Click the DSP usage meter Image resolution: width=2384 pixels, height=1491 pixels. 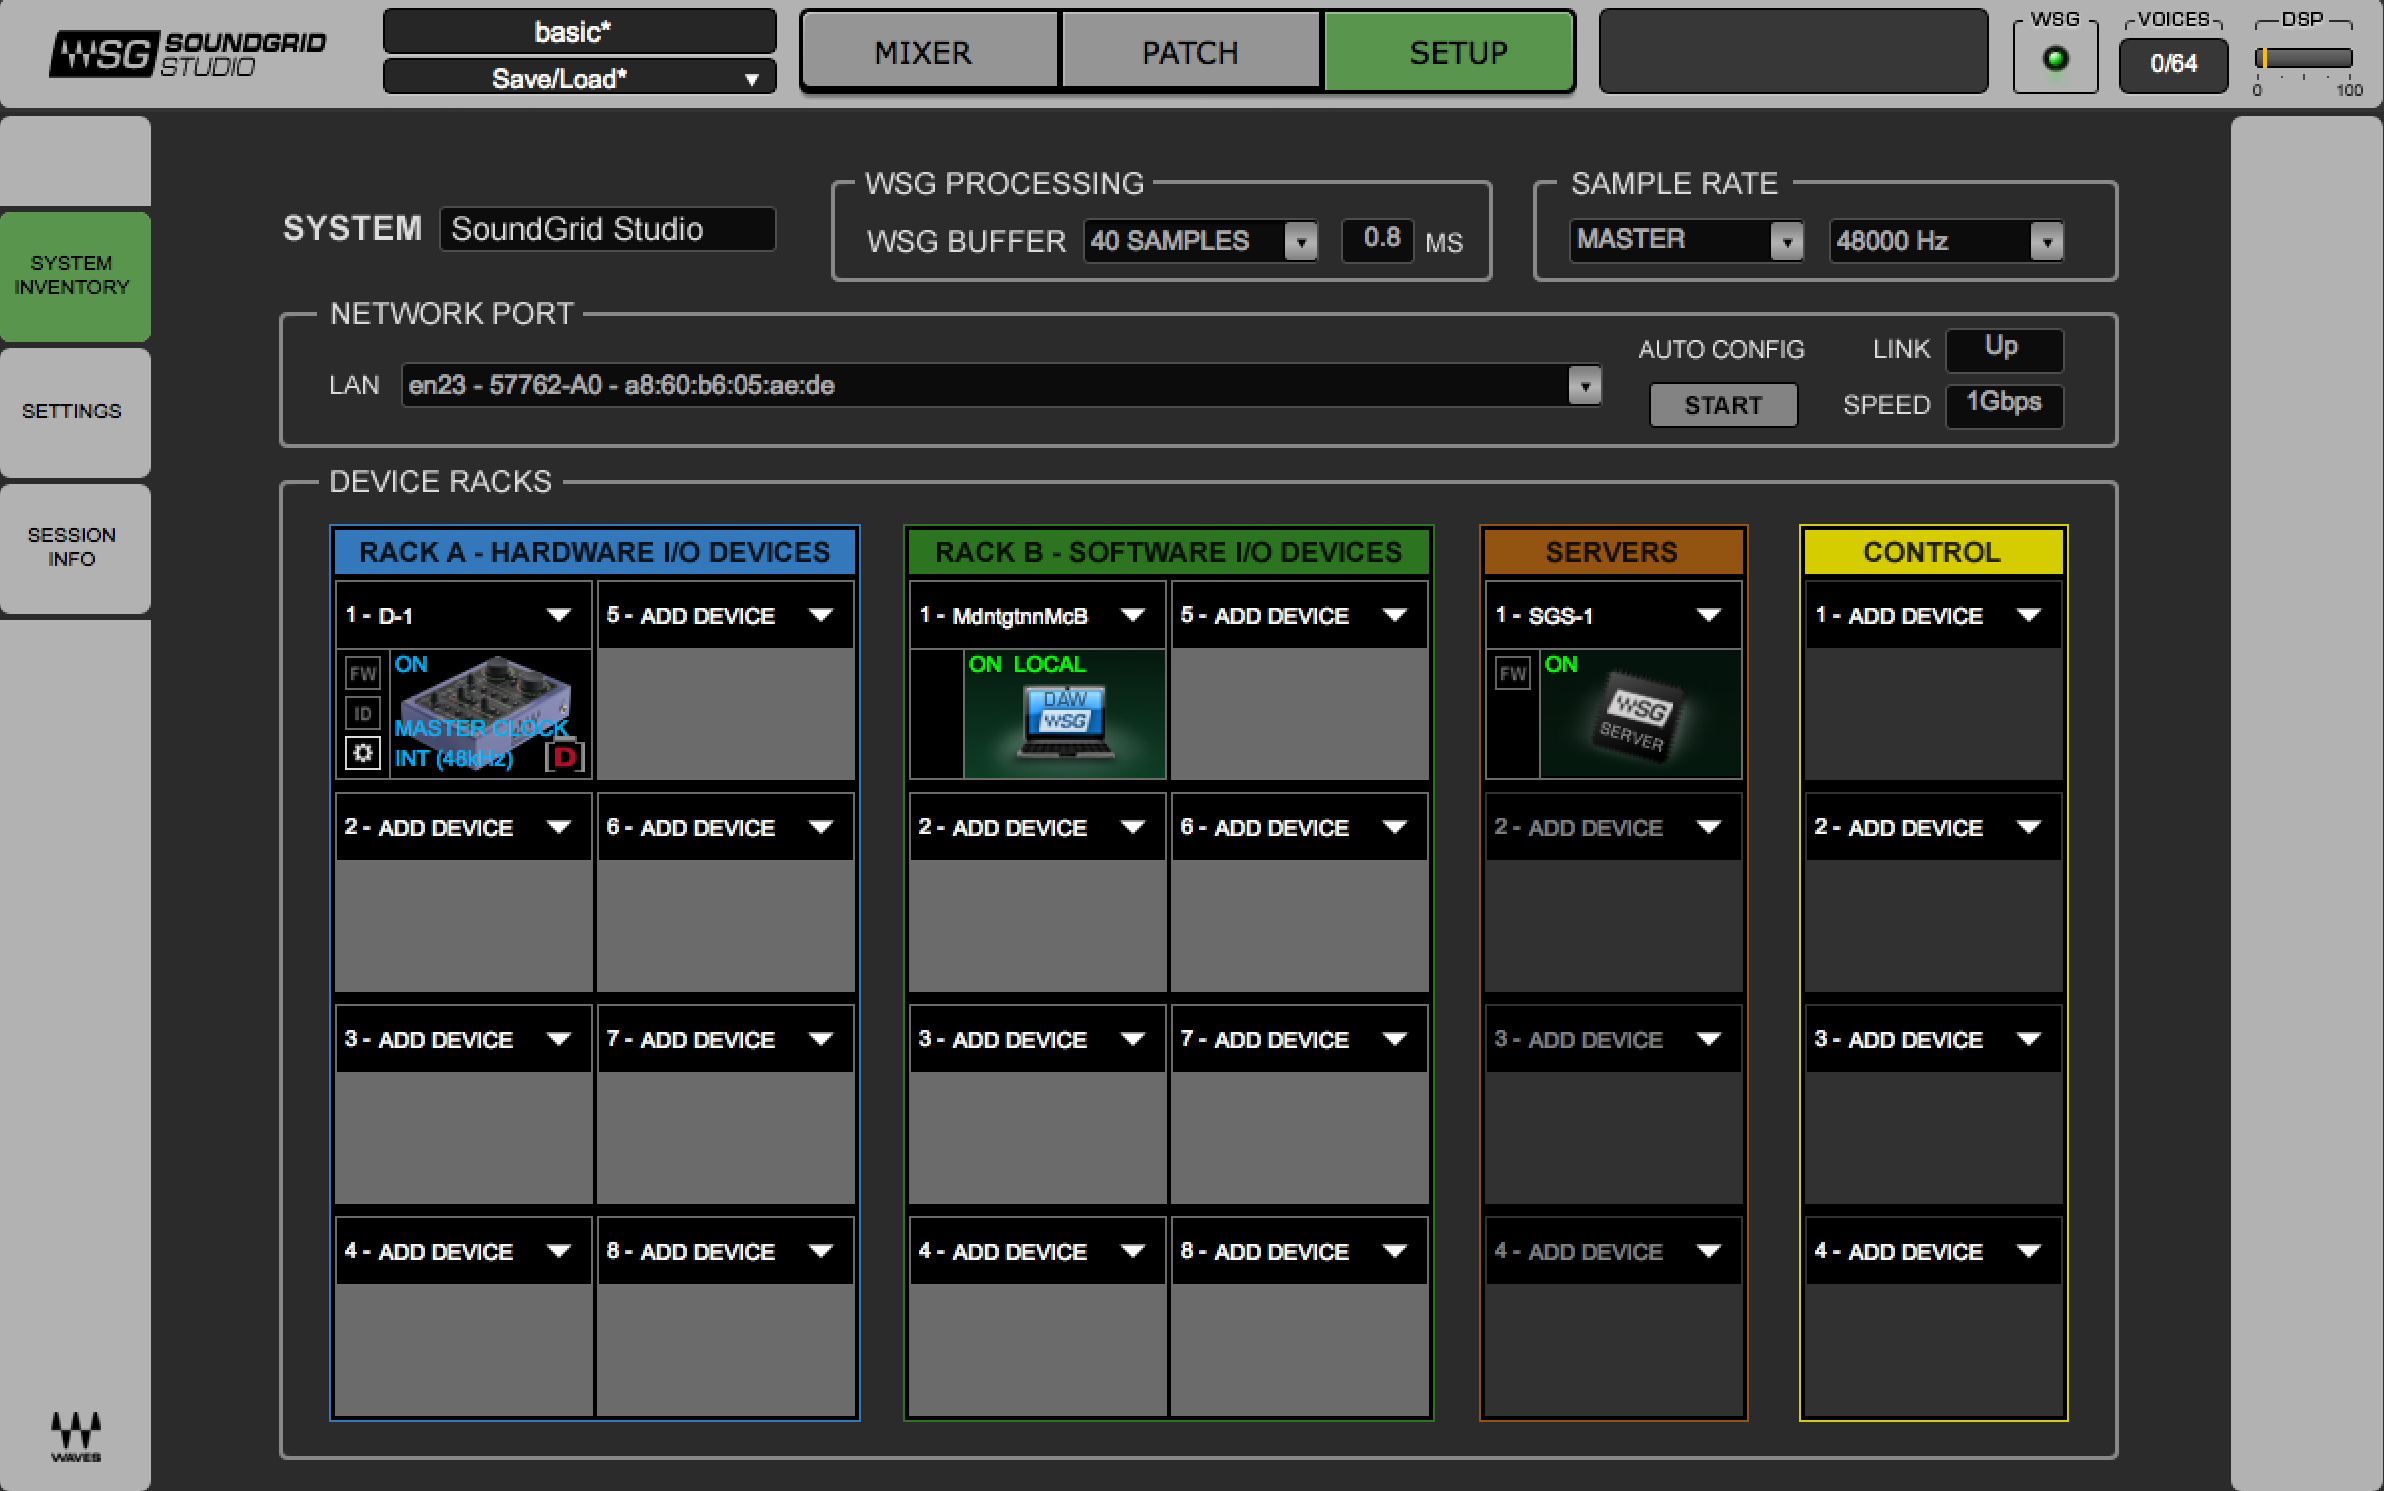coord(2303,58)
